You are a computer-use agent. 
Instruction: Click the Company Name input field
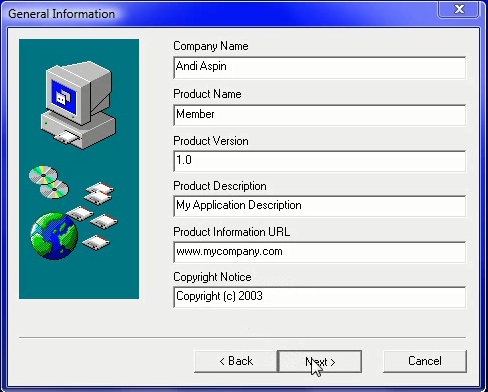(319, 68)
